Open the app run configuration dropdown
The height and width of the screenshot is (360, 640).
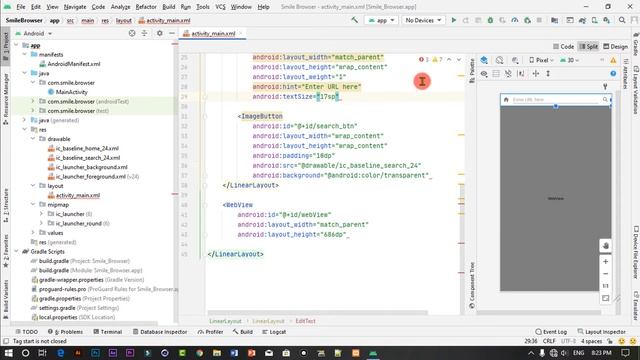(x=382, y=20)
